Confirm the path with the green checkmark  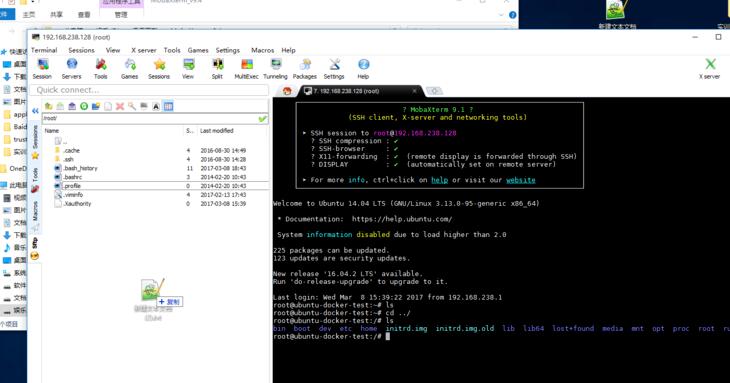point(263,119)
